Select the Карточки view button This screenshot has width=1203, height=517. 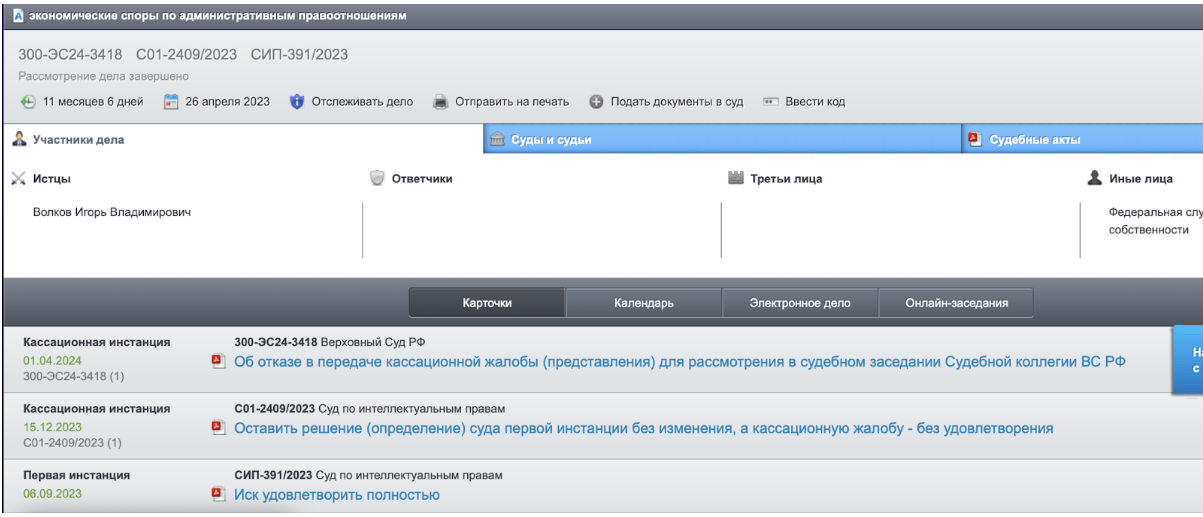[x=487, y=303]
